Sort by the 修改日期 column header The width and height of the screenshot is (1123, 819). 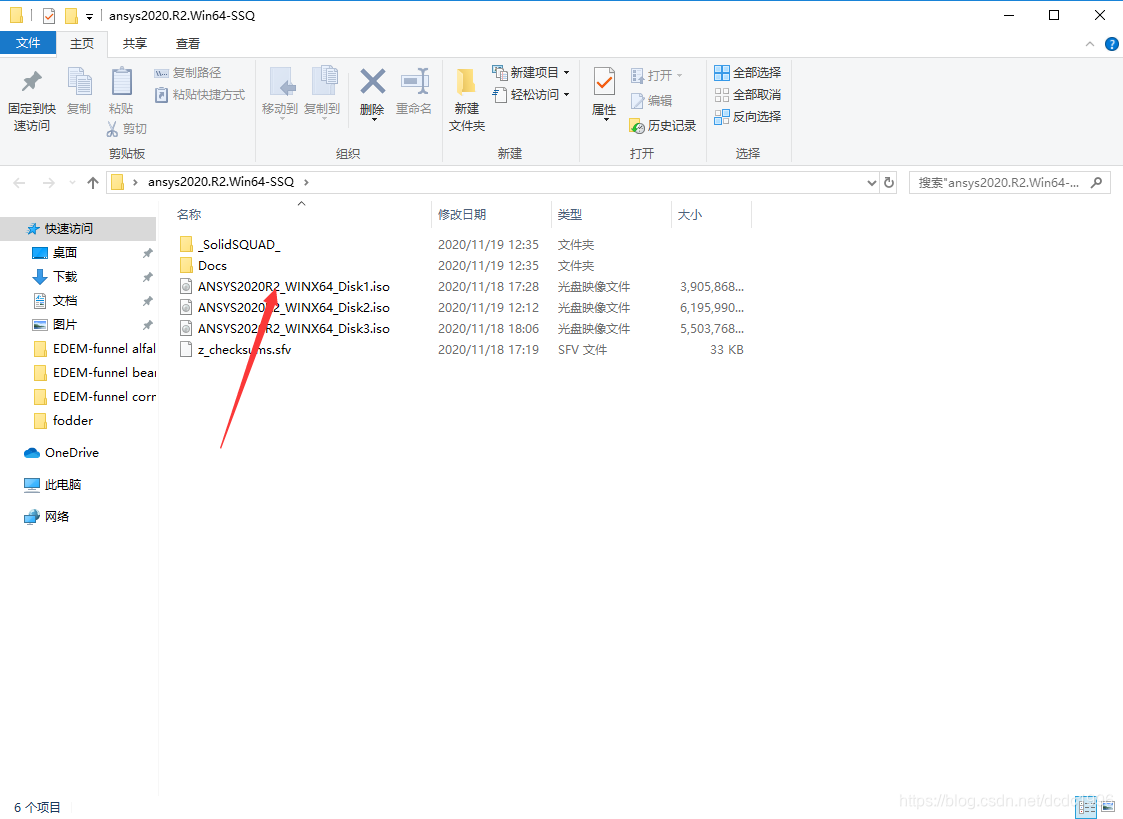click(x=461, y=214)
